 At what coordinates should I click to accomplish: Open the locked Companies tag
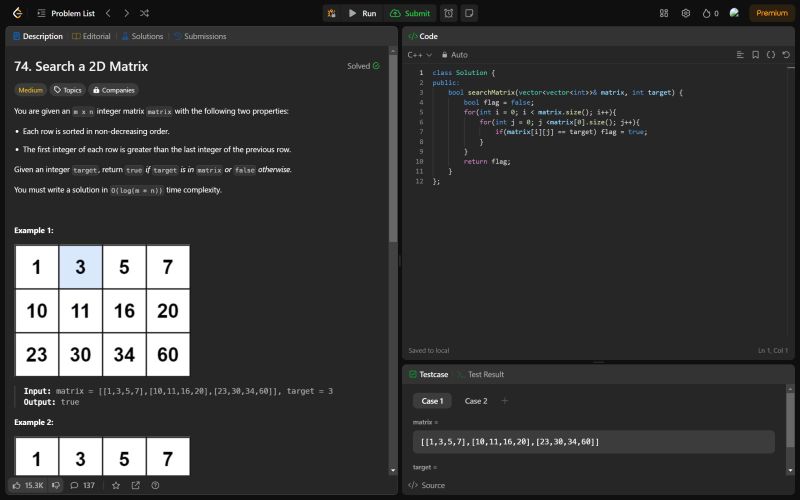(x=113, y=90)
